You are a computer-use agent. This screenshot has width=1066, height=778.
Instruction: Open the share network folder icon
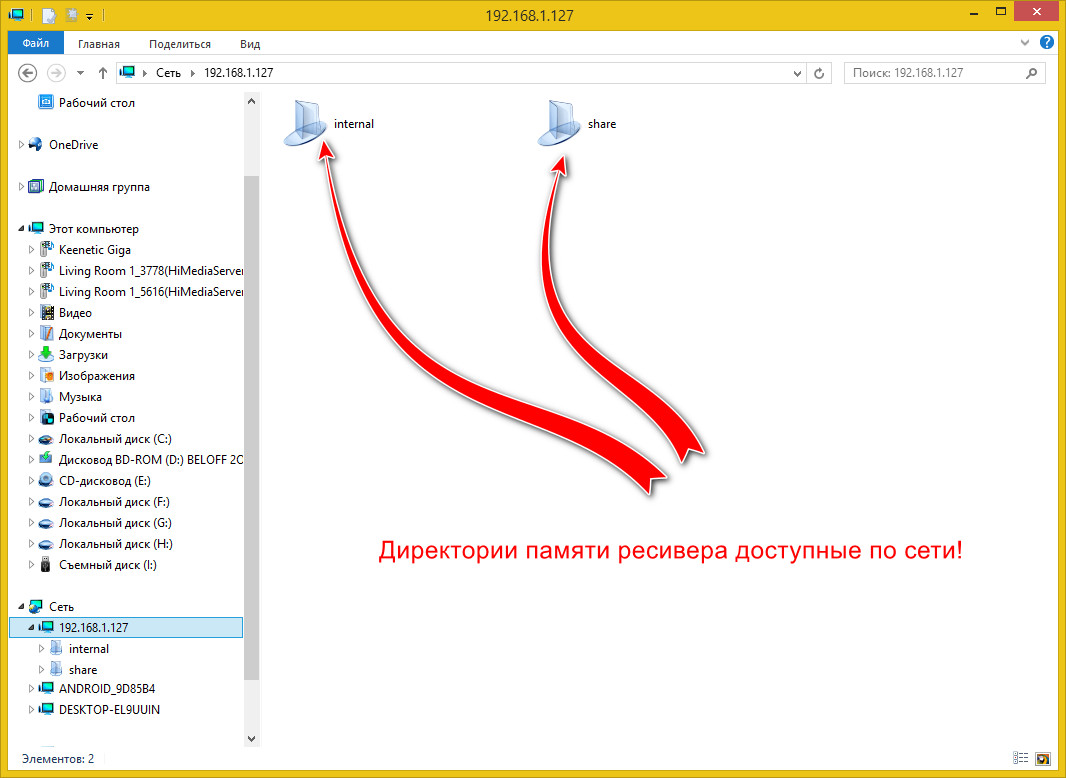tap(559, 123)
